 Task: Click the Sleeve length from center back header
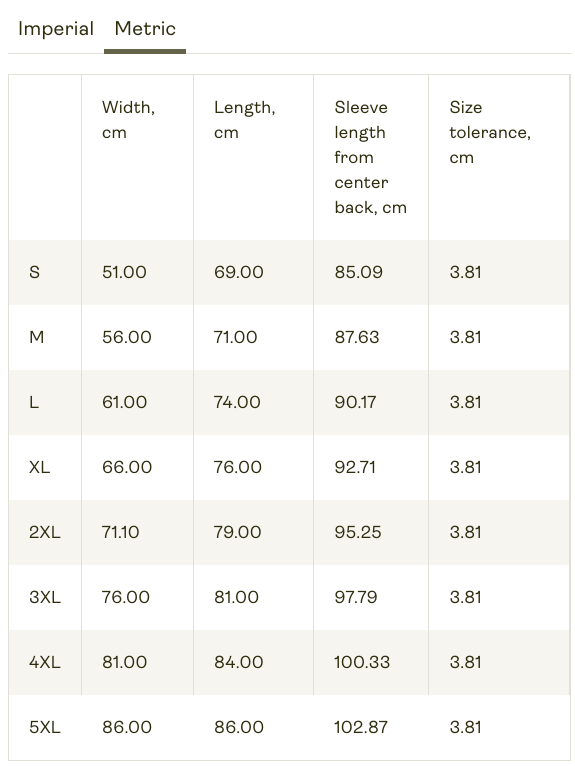tap(370, 157)
